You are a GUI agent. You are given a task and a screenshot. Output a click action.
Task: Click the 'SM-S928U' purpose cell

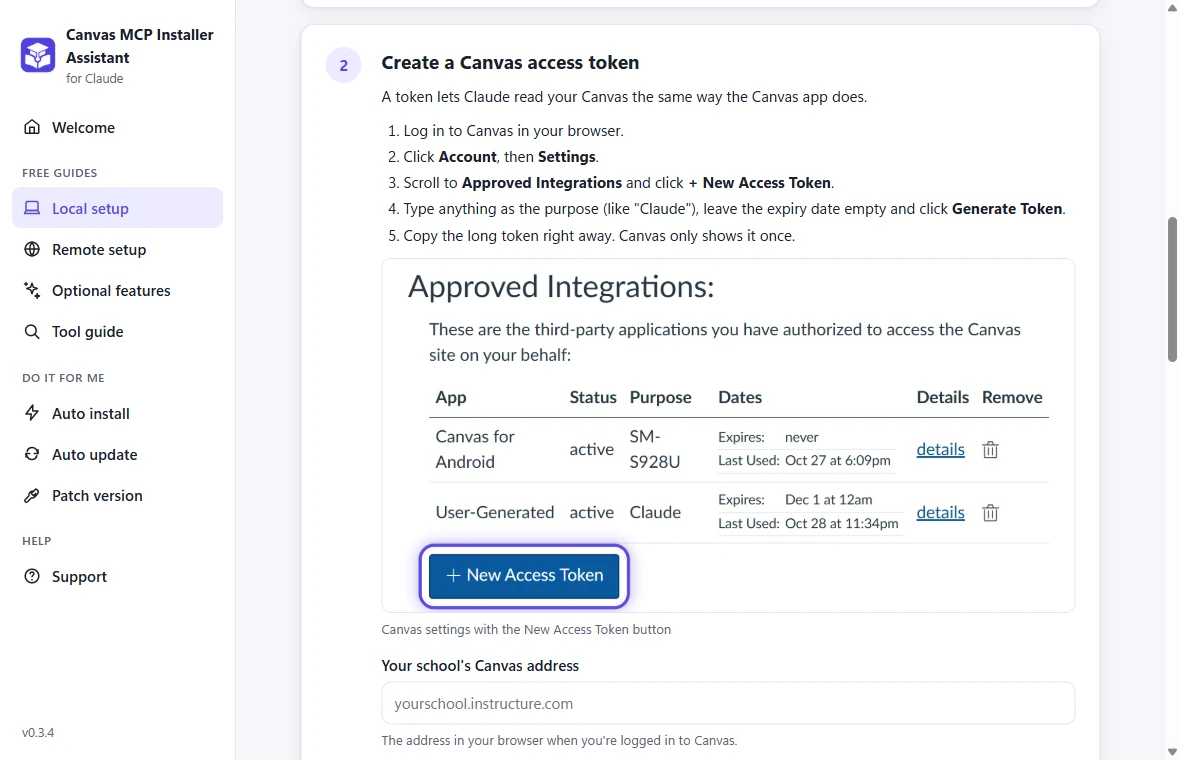click(655, 449)
